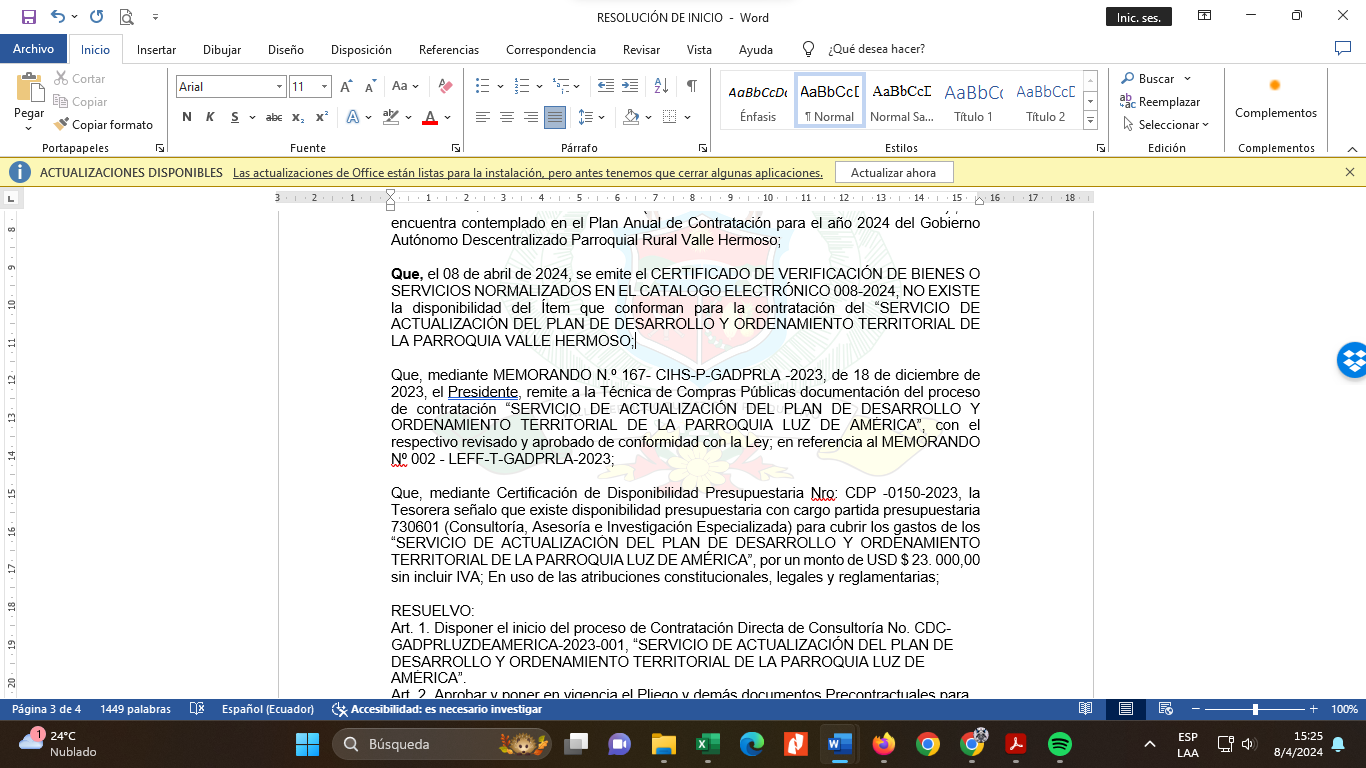
Task: Click the clear formatting eraser icon
Action: click(x=446, y=87)
